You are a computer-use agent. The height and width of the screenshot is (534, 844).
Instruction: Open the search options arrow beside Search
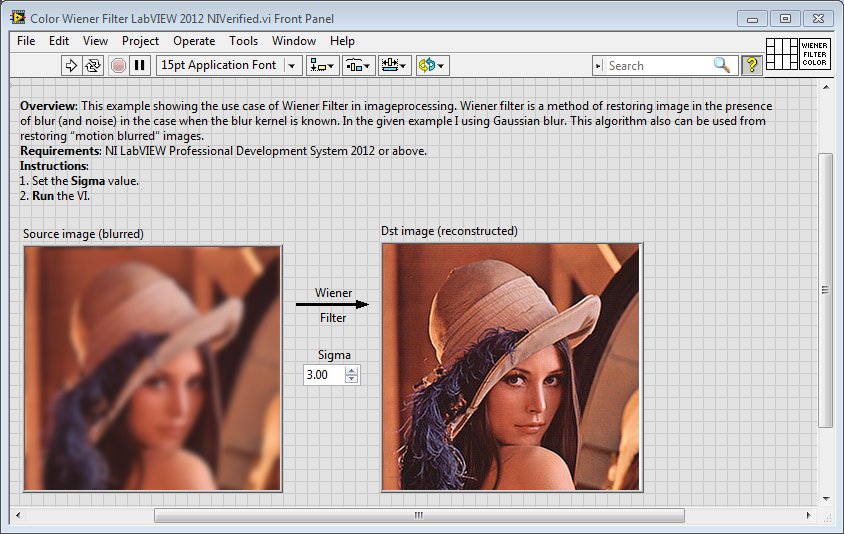[599, 66]
